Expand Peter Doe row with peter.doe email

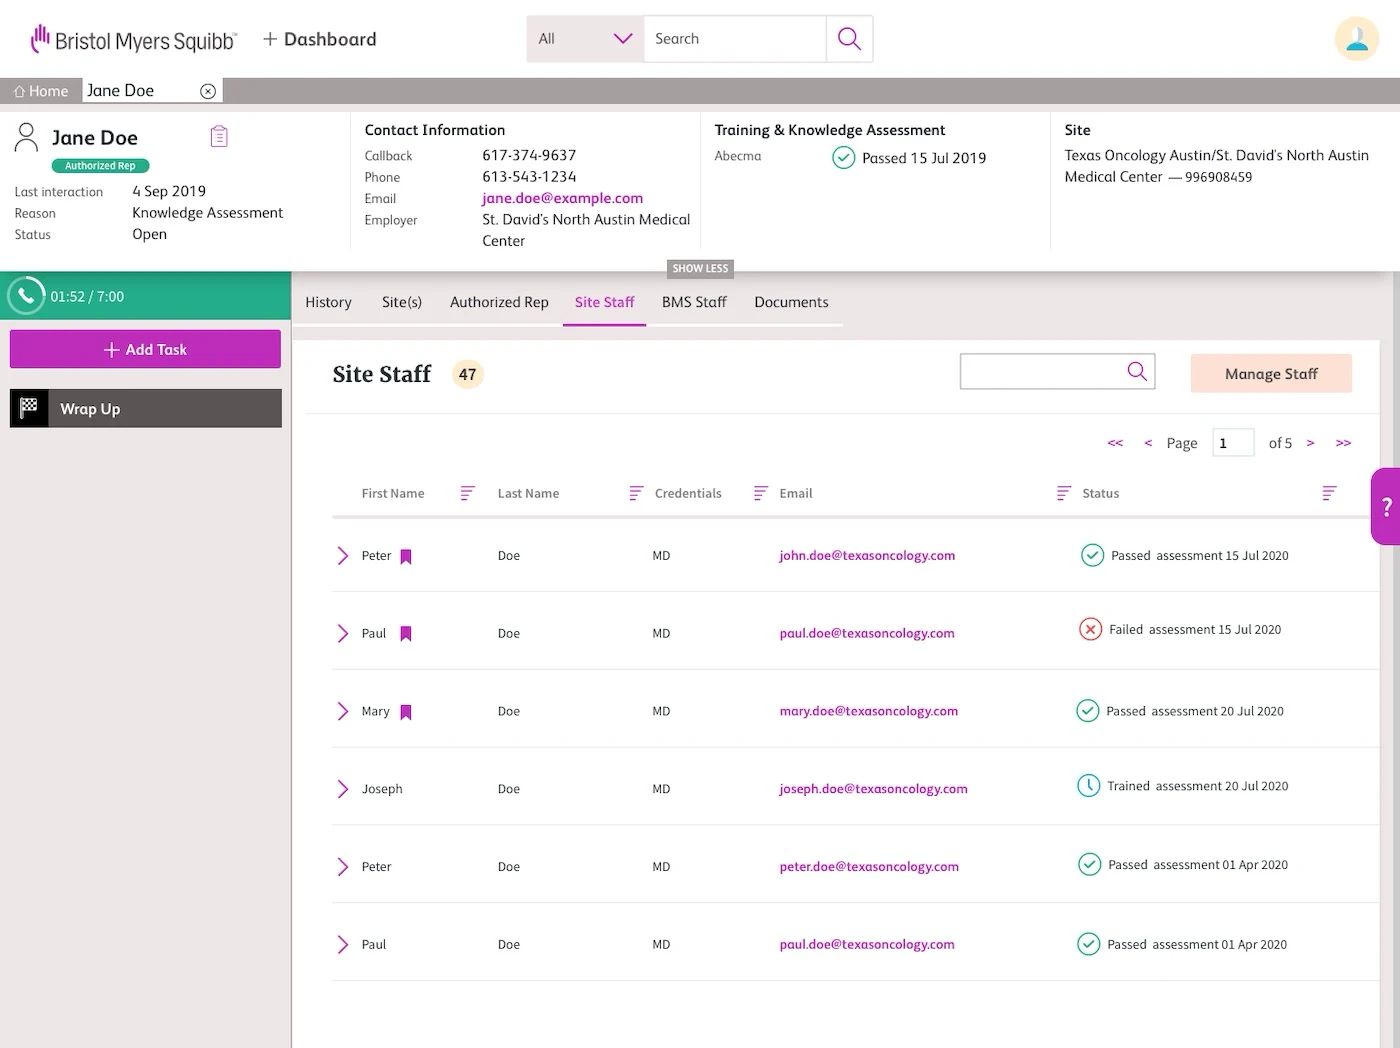(x=342, y=867)
